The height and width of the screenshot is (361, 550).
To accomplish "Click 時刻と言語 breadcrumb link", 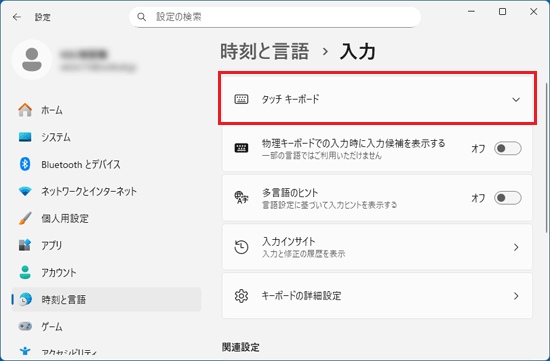I will coord(265,52).
